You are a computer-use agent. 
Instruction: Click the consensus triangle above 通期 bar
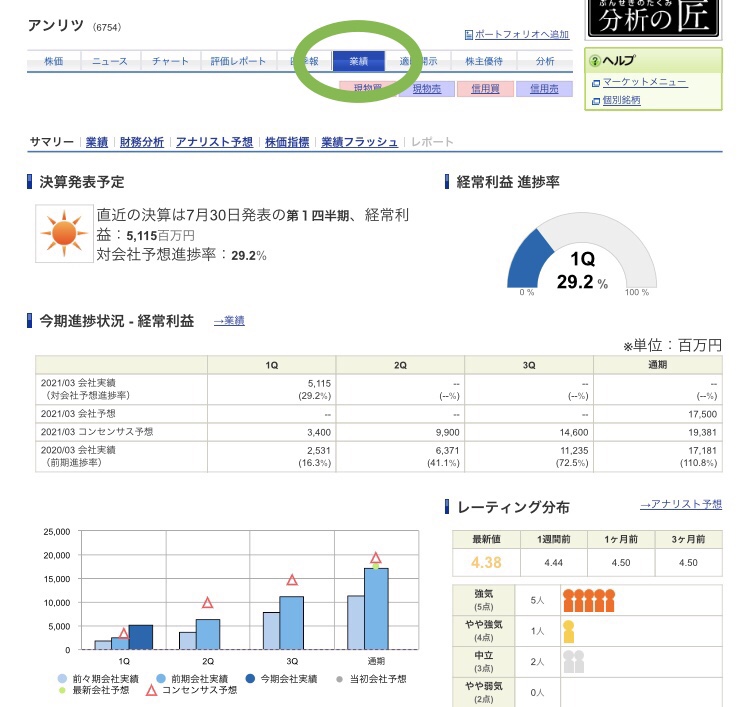376,557
